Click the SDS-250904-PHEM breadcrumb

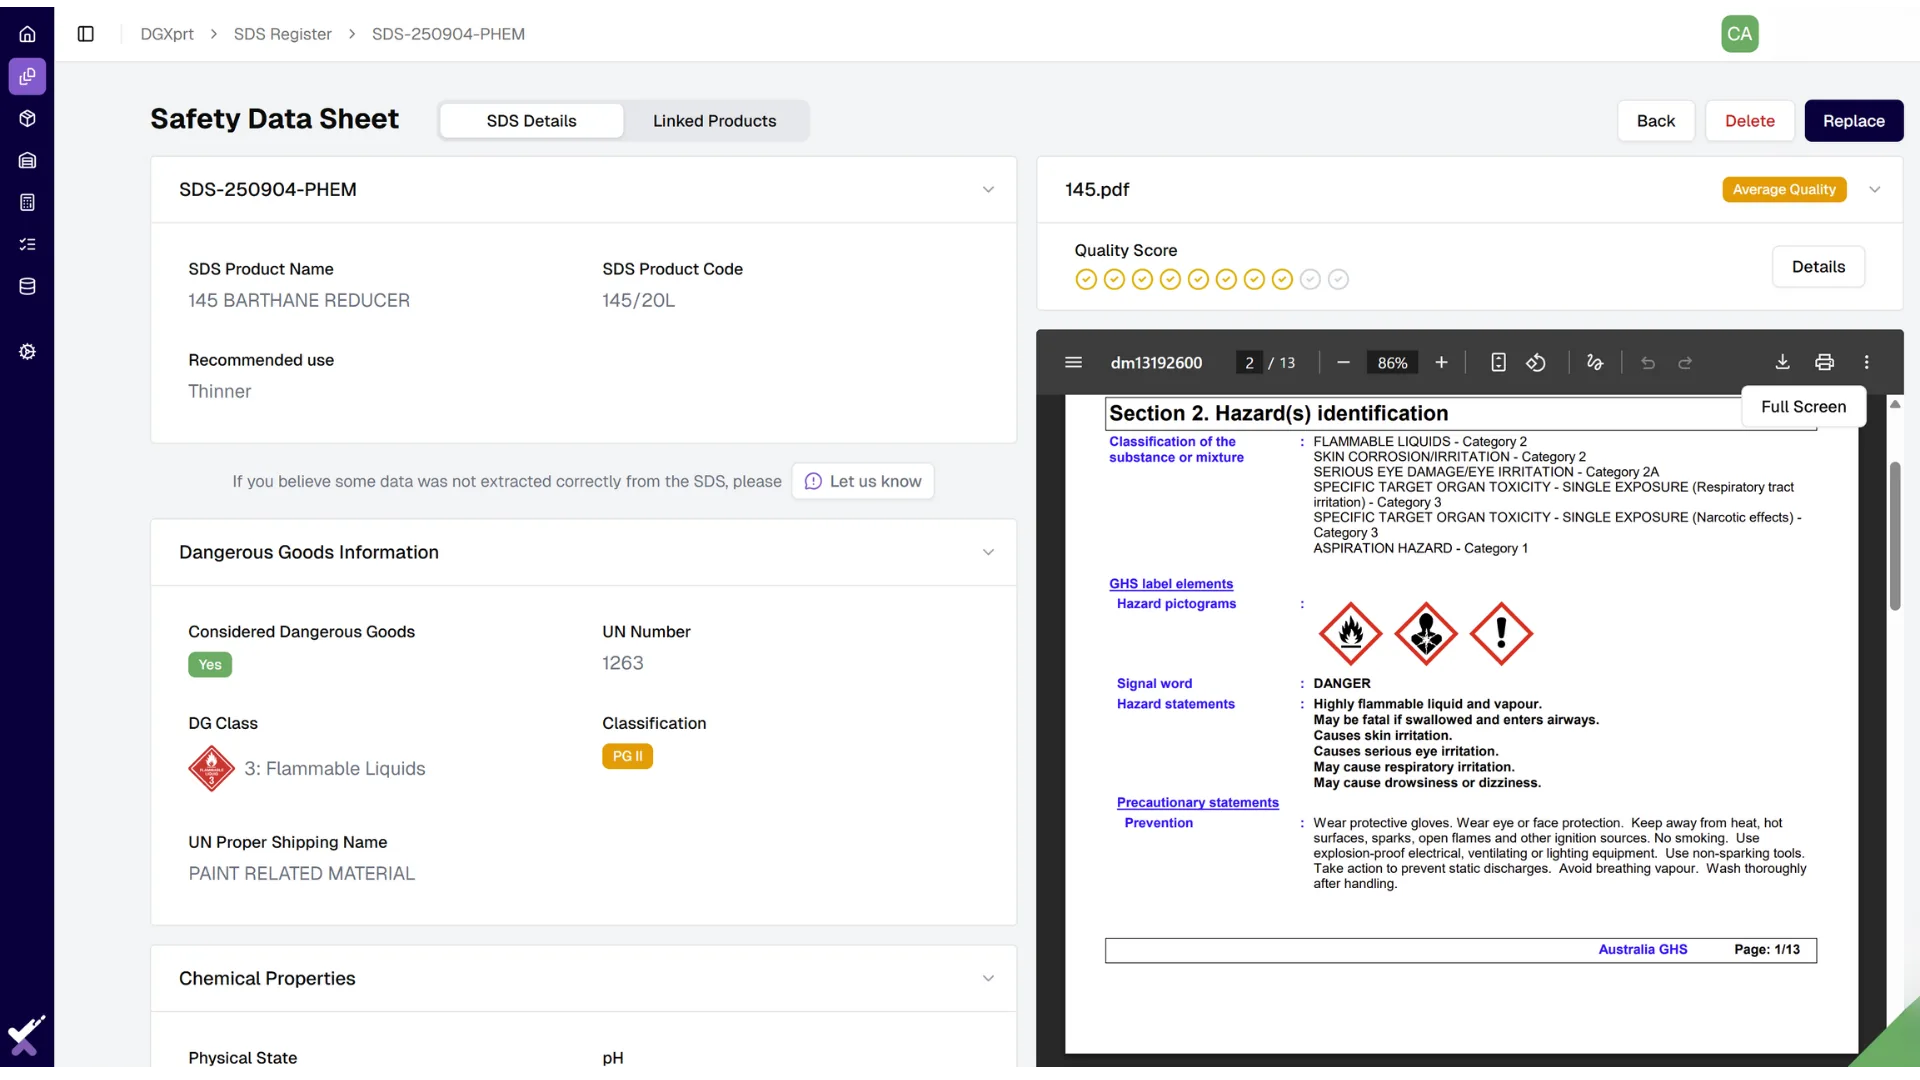(448, 34)
